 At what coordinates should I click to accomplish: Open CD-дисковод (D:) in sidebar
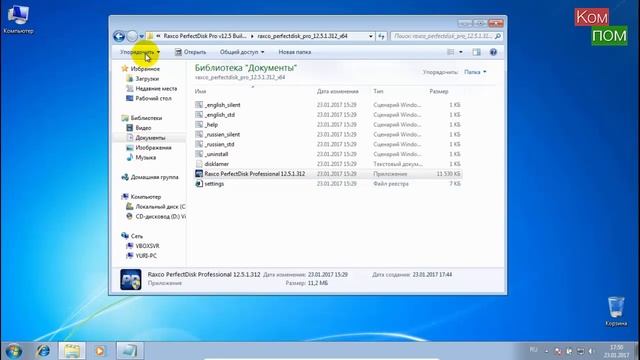coord(156,216)
